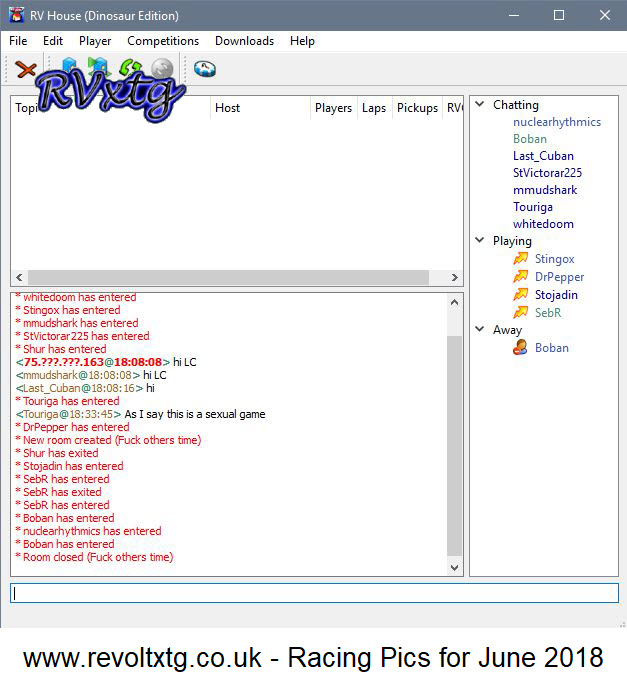Click the room list horizontal scrollbar thumb
Image resolution: width=627 pixels, height=686 pixels.
pos(228,277)
